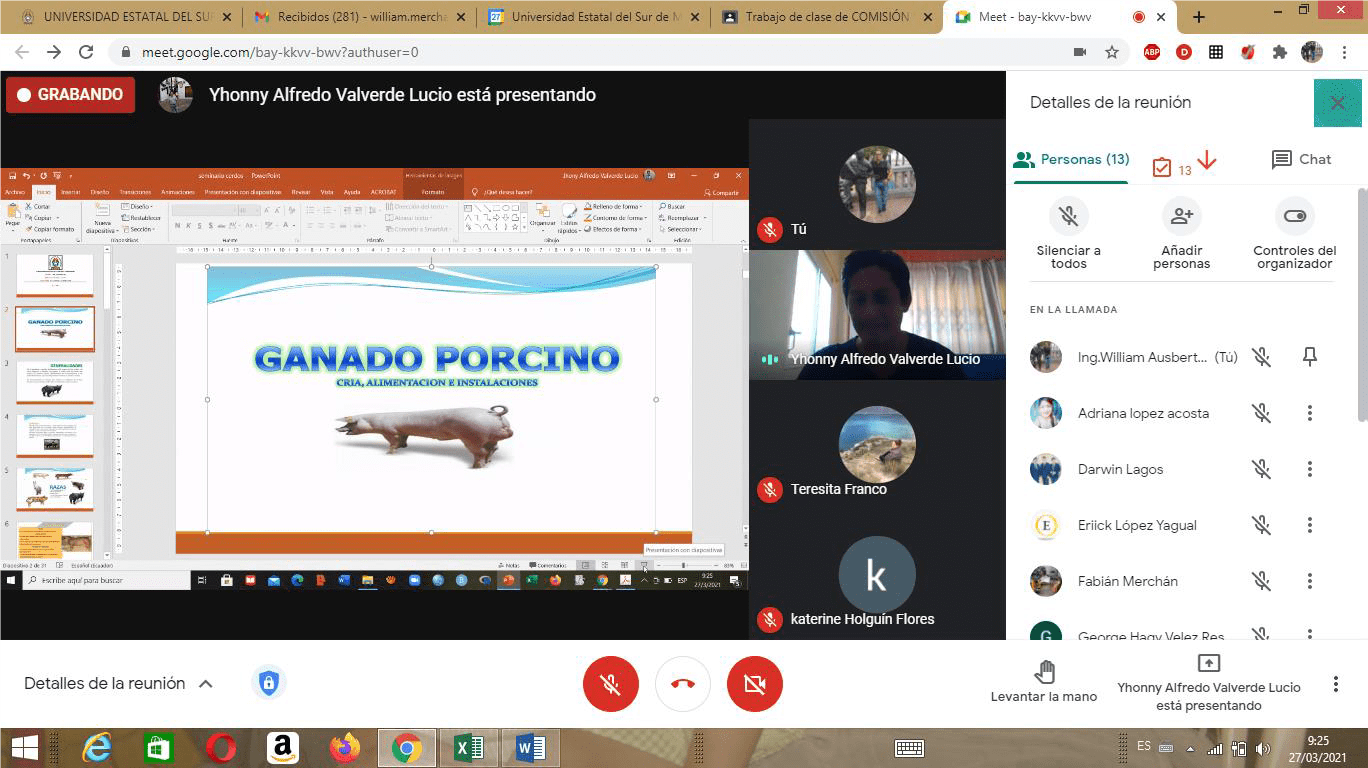Open the touch keyboard tray icon

909,748
